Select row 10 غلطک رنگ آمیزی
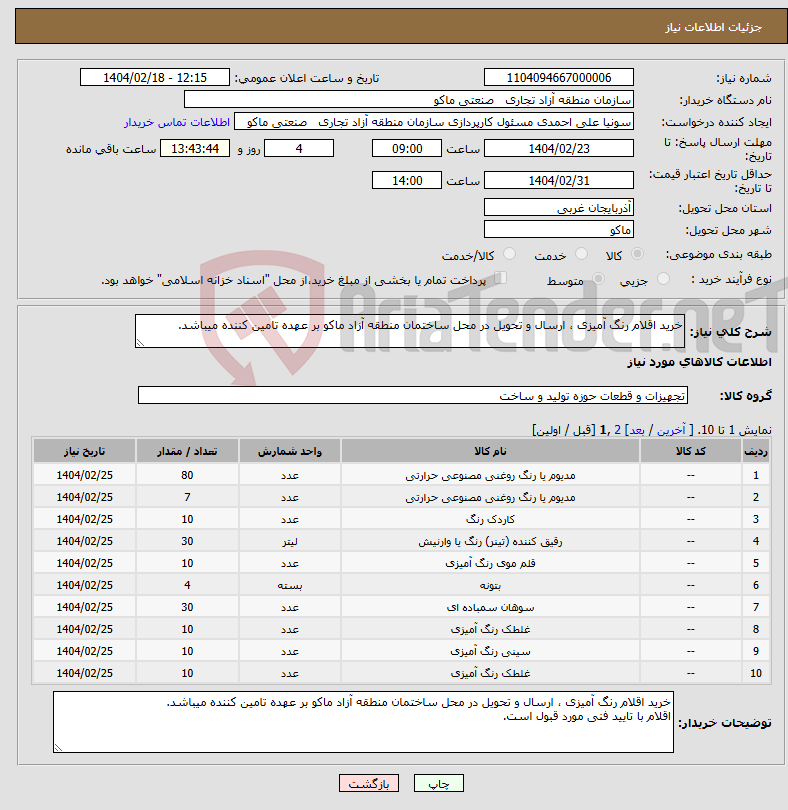Viewport: 788px width, 810px height. coord(490,673)
